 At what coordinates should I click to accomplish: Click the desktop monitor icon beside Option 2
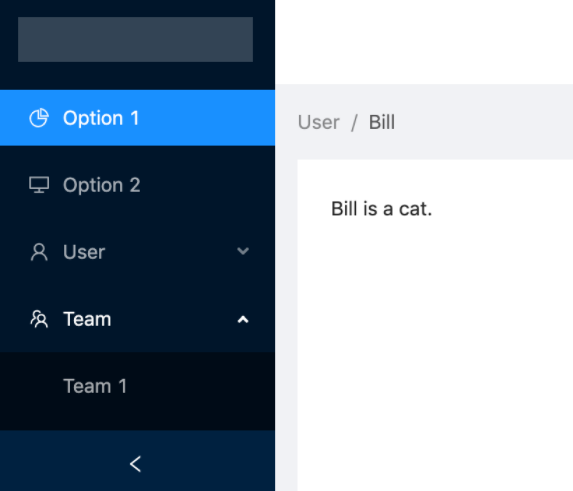click(39, 185)
